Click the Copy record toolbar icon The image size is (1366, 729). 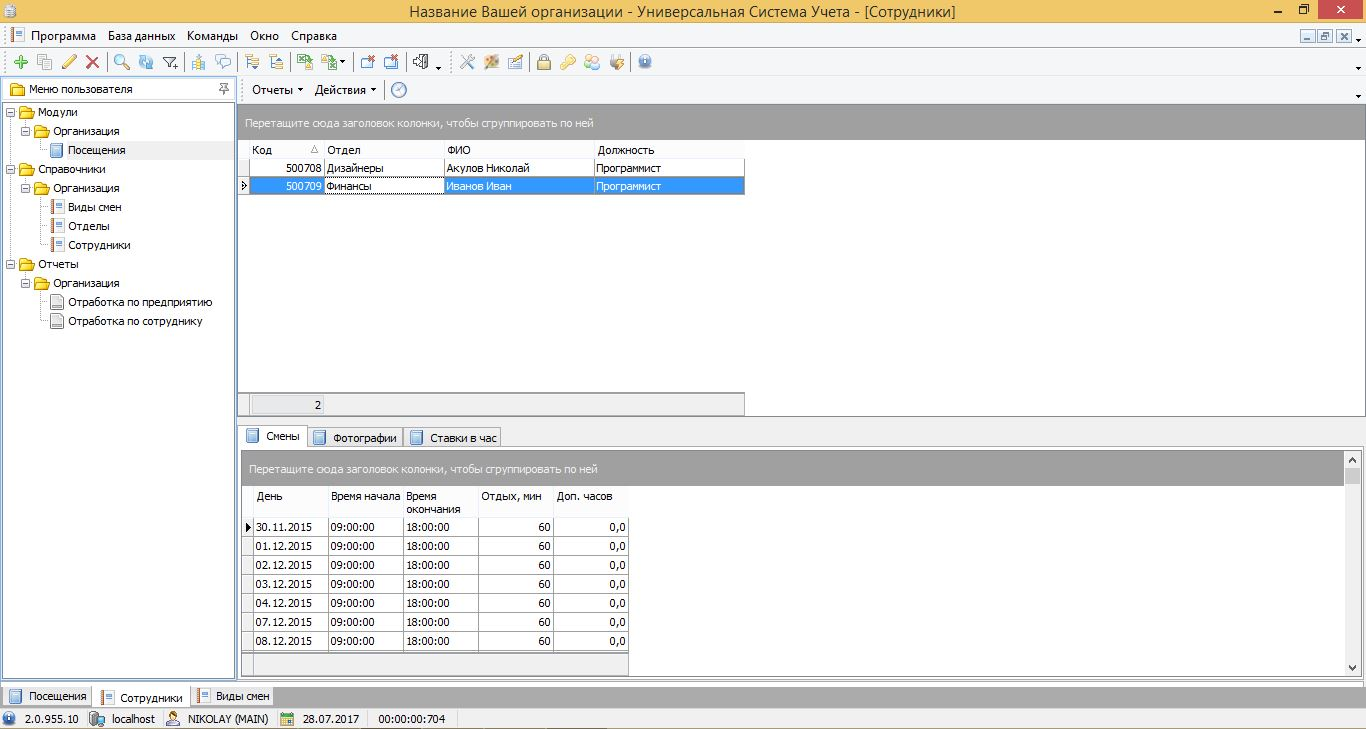(44, 62)
